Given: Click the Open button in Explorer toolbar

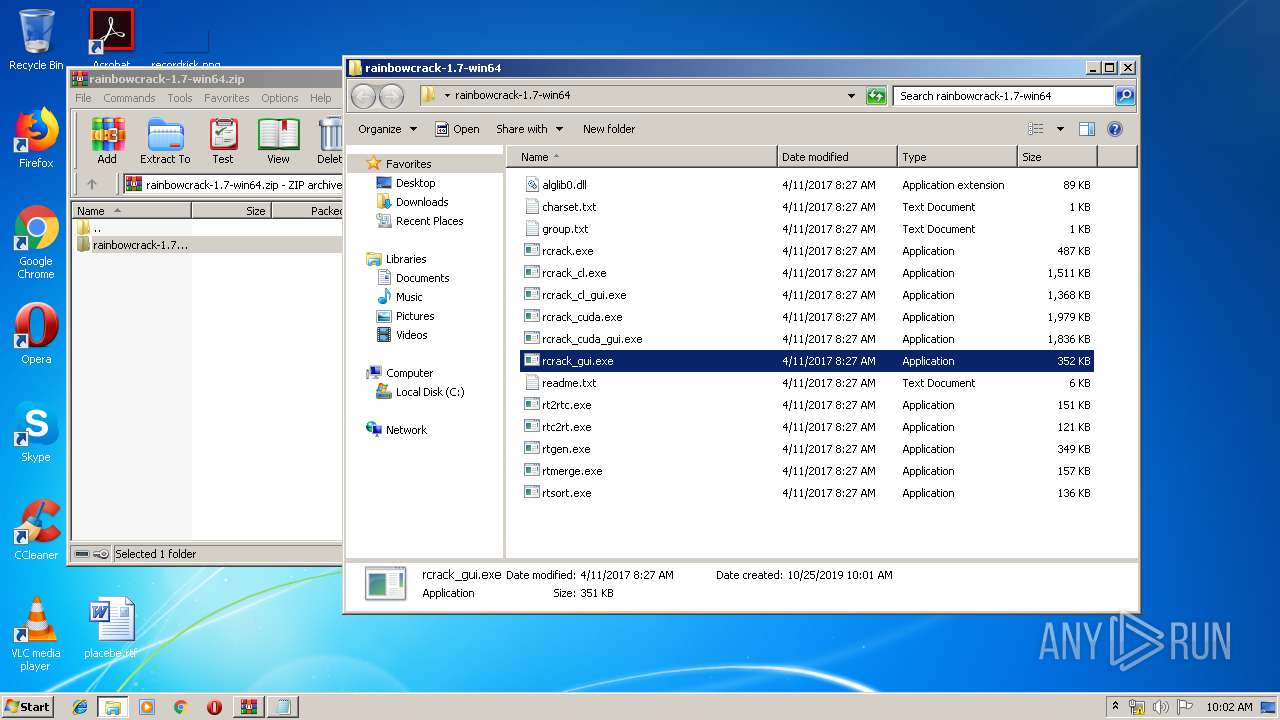Looking at the screenshot, I should tap(457, 129).
